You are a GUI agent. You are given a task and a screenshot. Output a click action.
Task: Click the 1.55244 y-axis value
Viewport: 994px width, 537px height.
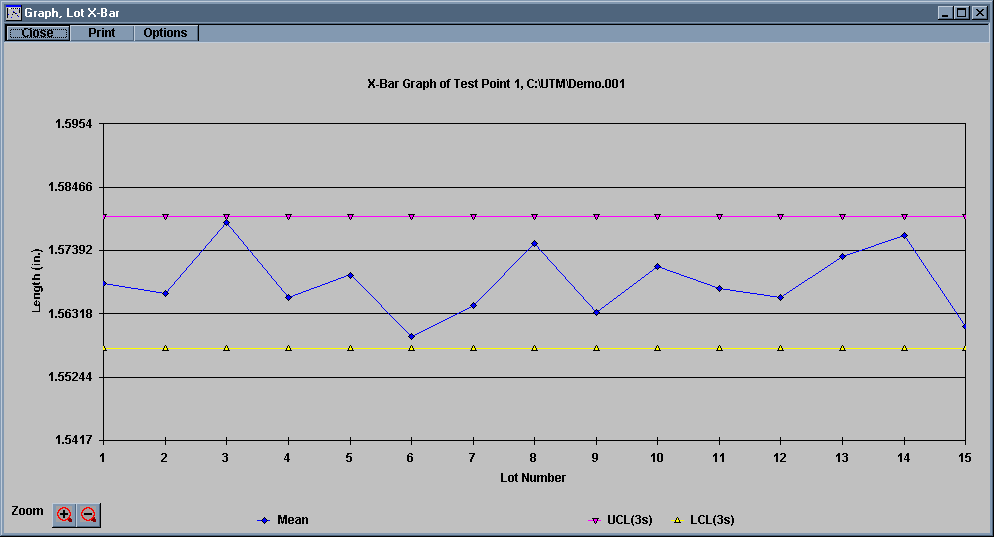(70, 377)
